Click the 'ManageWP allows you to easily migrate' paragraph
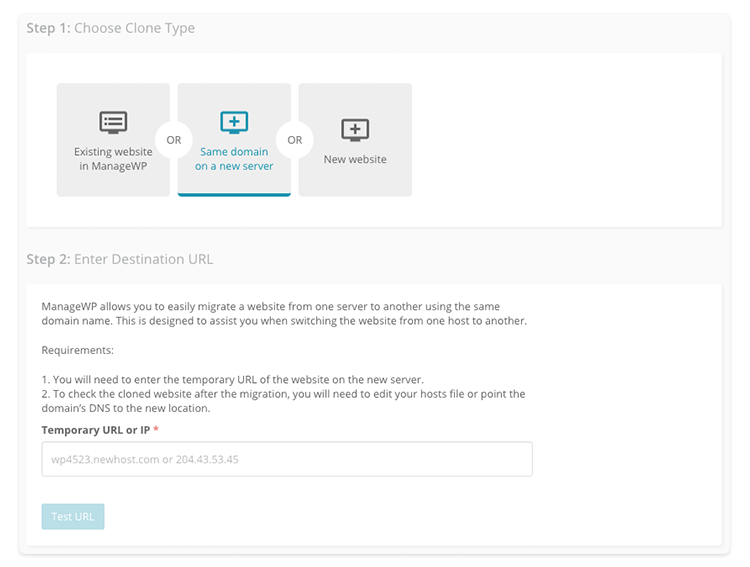Image resolution: width=750 pixels, height=567 pixels. (x=284, y=313)
